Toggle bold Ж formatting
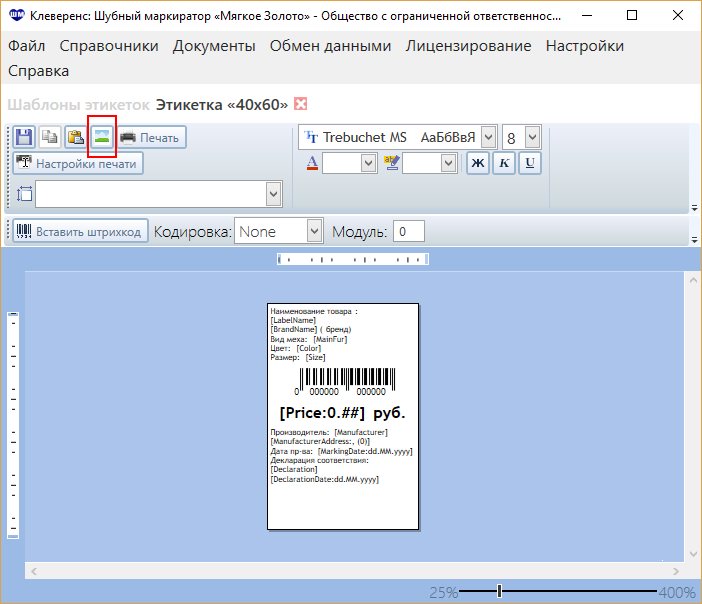702x604 pixels. point(478,163)
